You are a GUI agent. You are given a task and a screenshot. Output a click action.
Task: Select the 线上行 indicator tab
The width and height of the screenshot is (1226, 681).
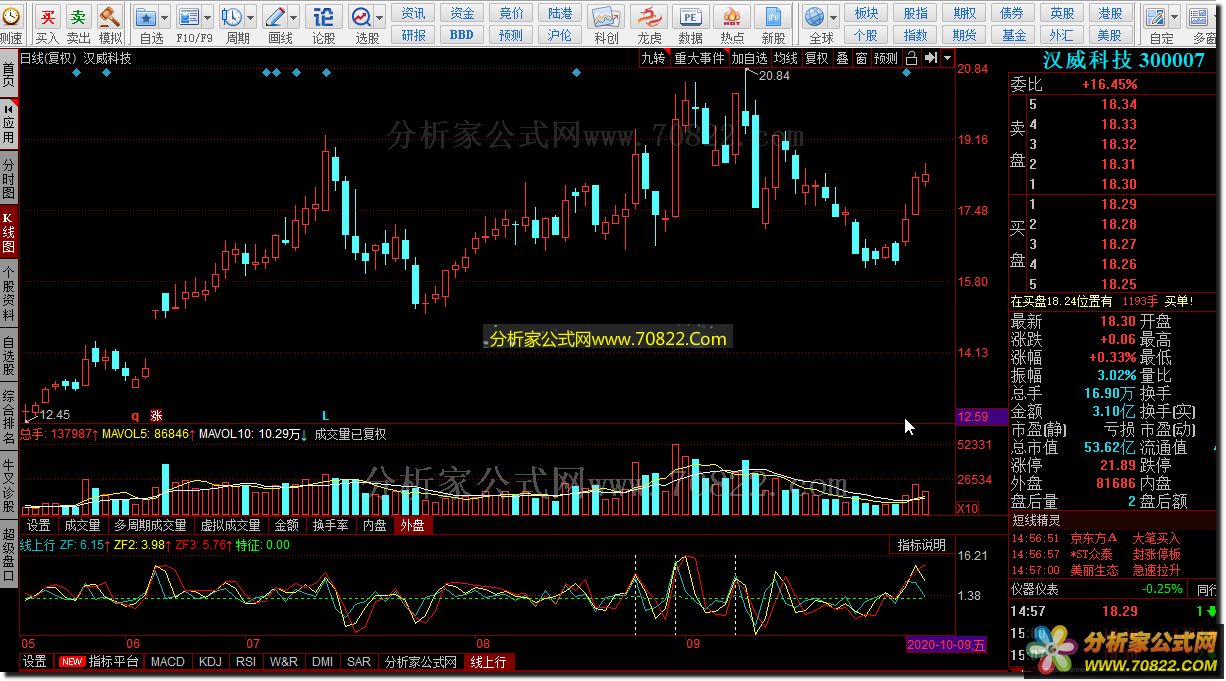point(488,662)
